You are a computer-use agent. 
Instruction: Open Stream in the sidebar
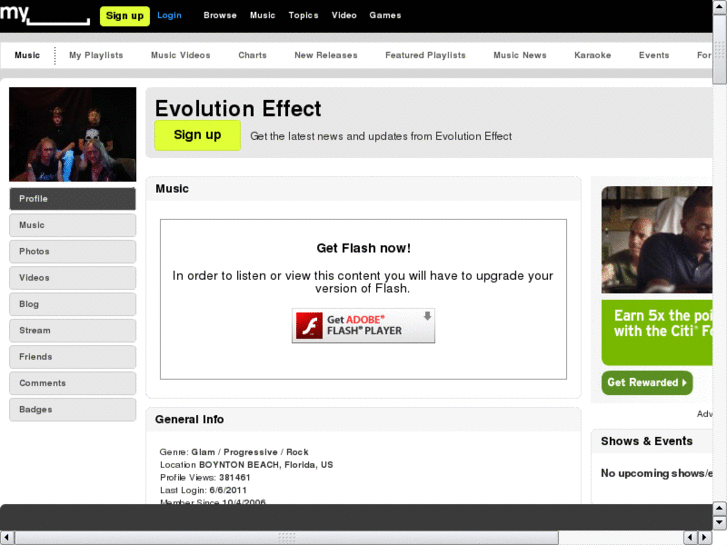point(72,331)
